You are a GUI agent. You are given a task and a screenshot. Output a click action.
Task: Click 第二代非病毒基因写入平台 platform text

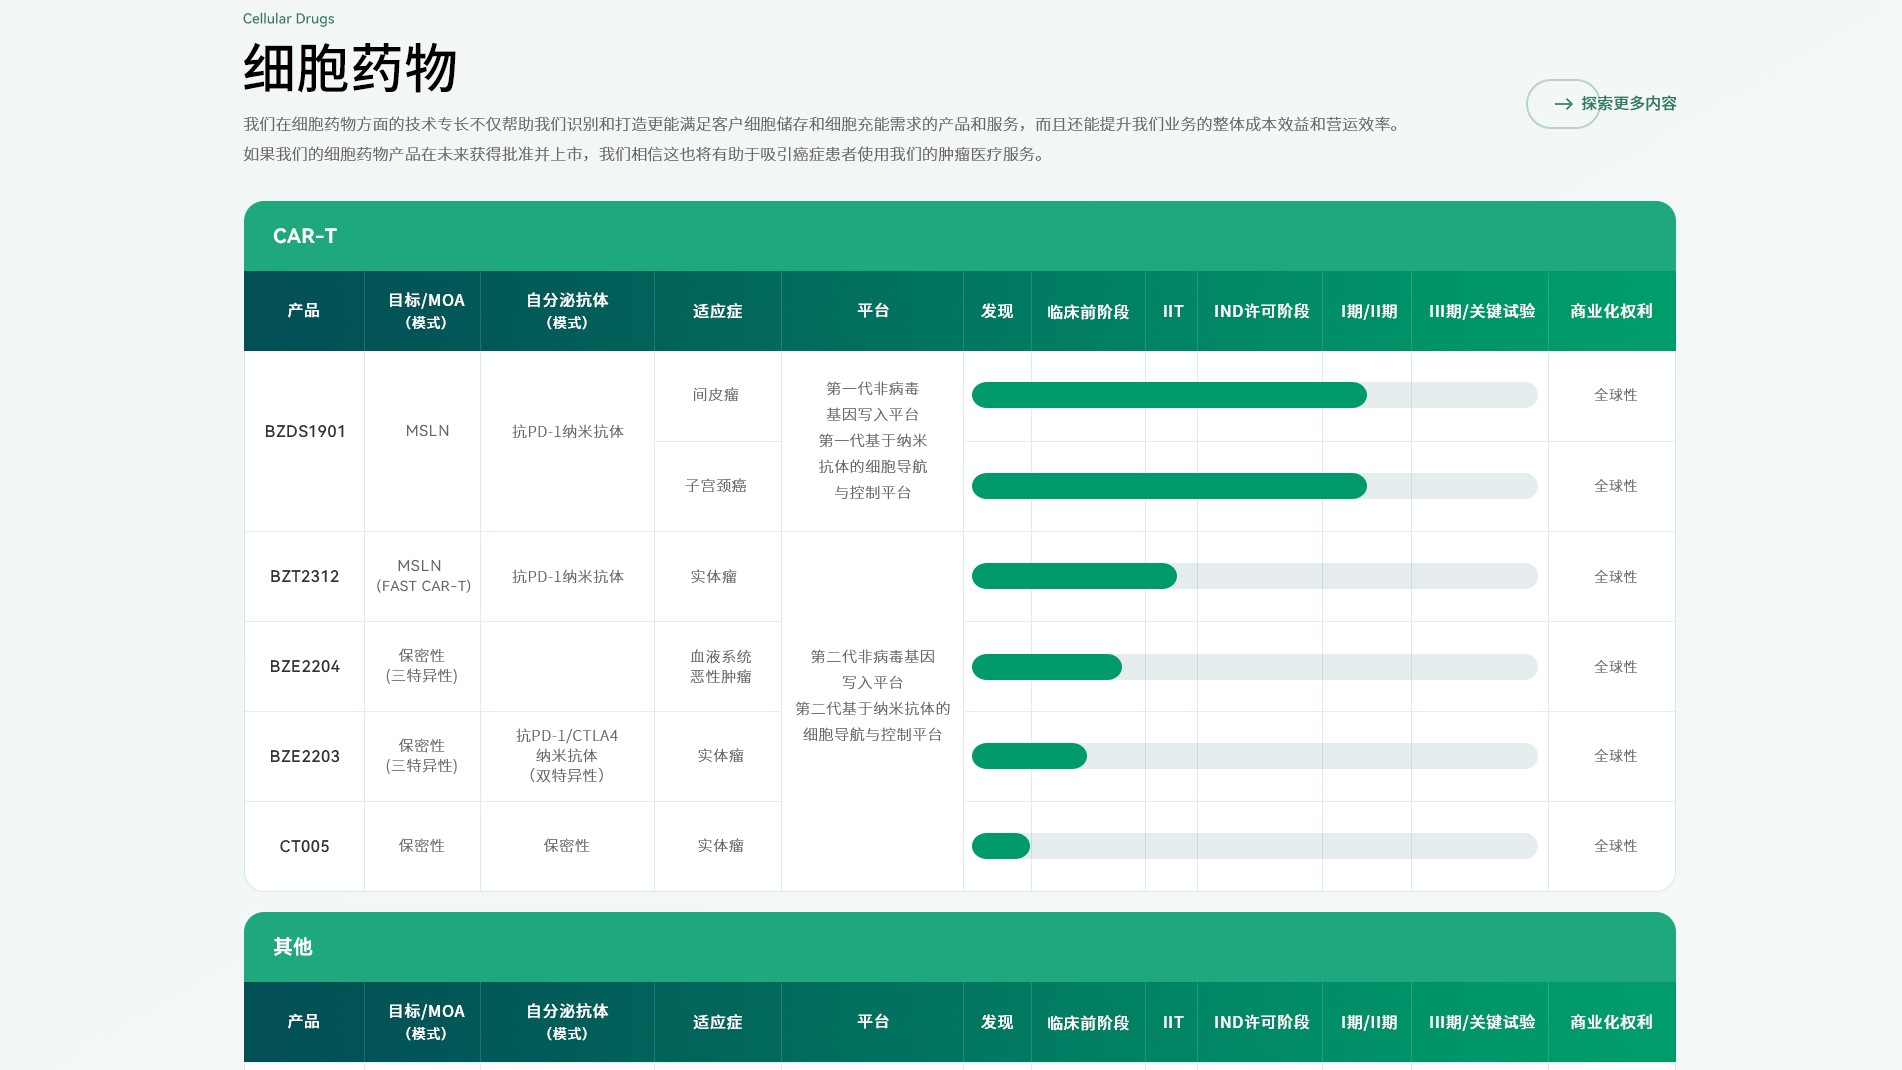872,669
